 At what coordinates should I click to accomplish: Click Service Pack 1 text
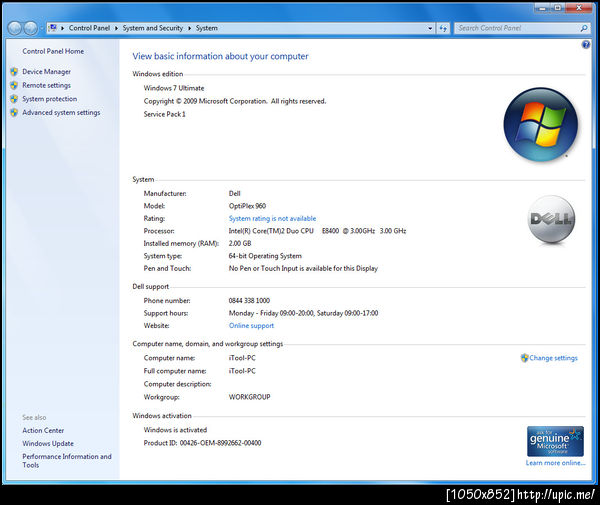tap(165, 114)
